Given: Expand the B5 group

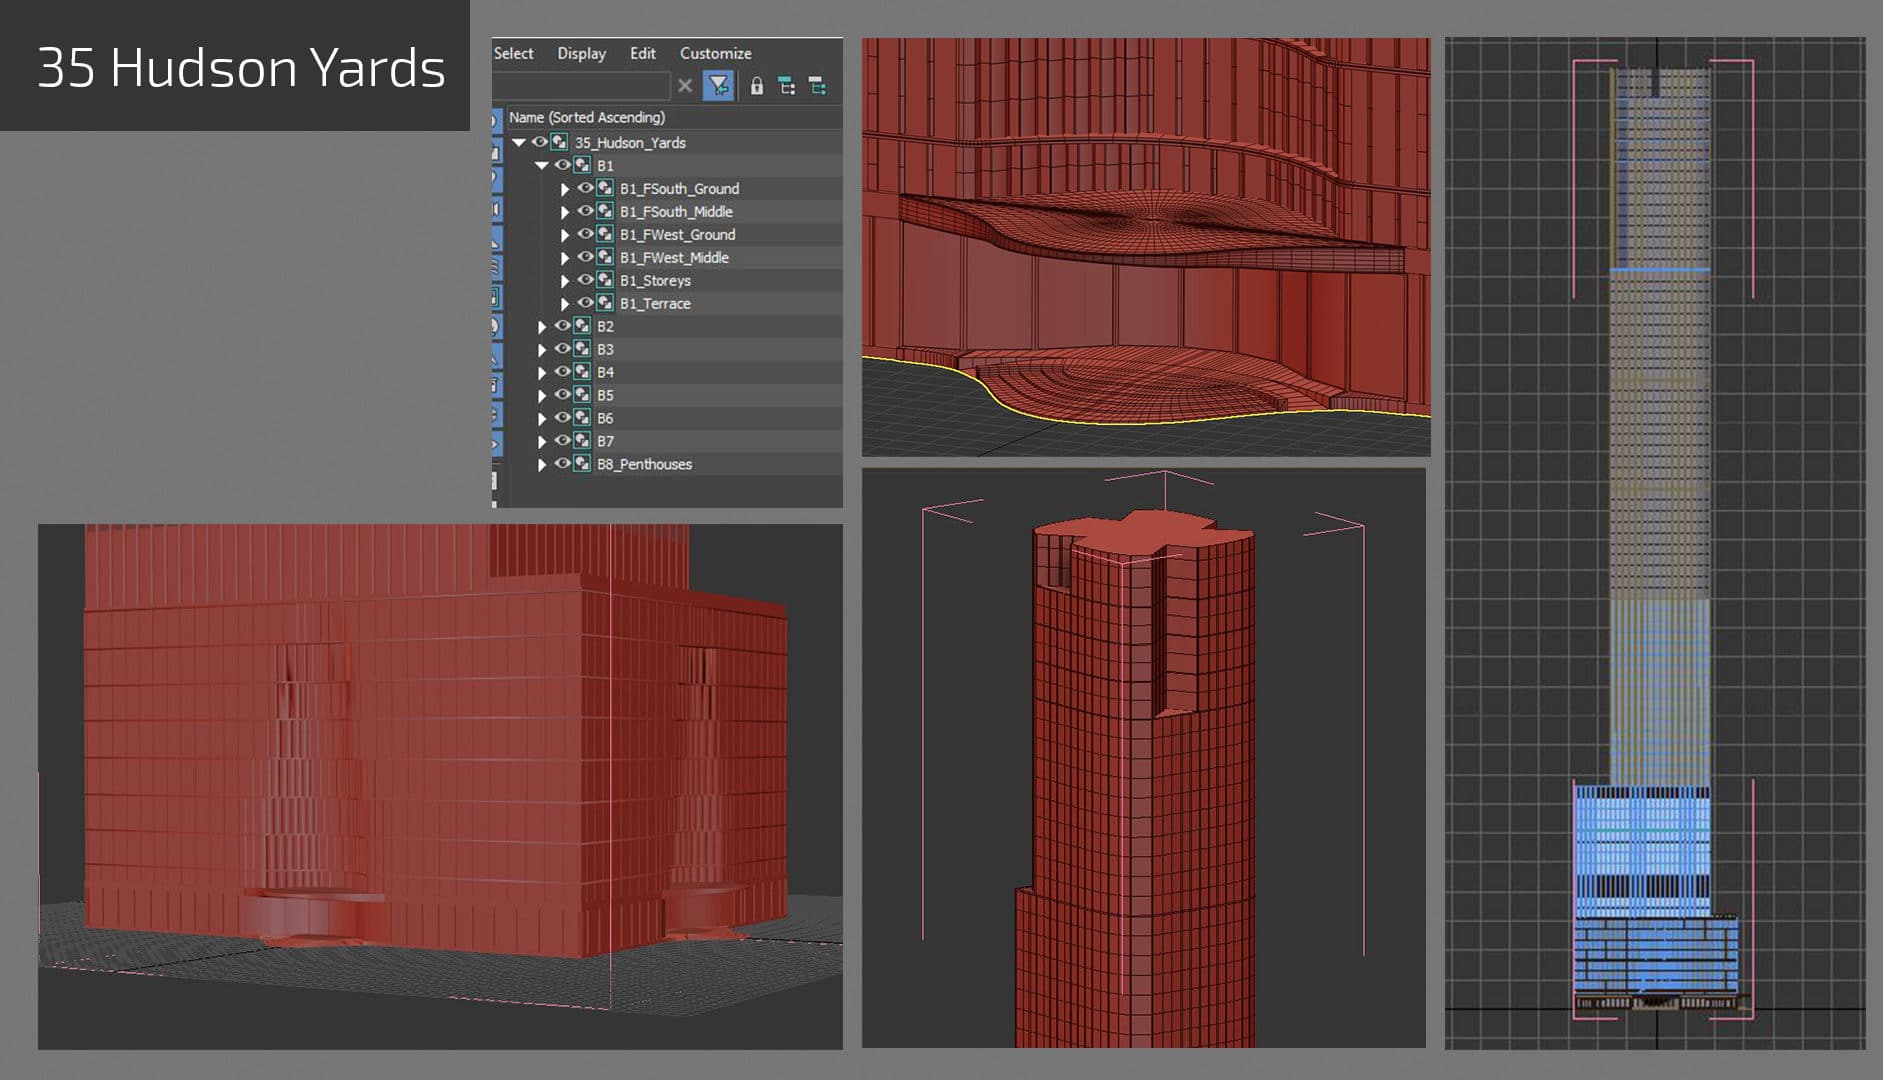Looking at the screenshot, I should pyautogui.click(x=542, y=396).
